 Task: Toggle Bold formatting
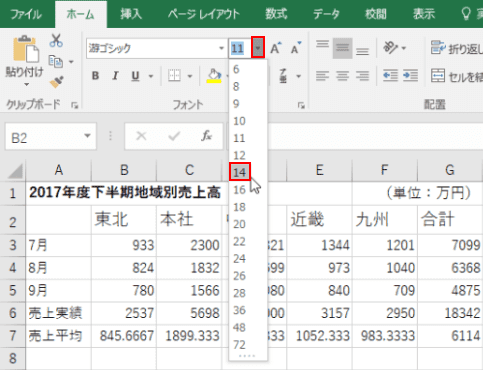click(x=95, y=76)
